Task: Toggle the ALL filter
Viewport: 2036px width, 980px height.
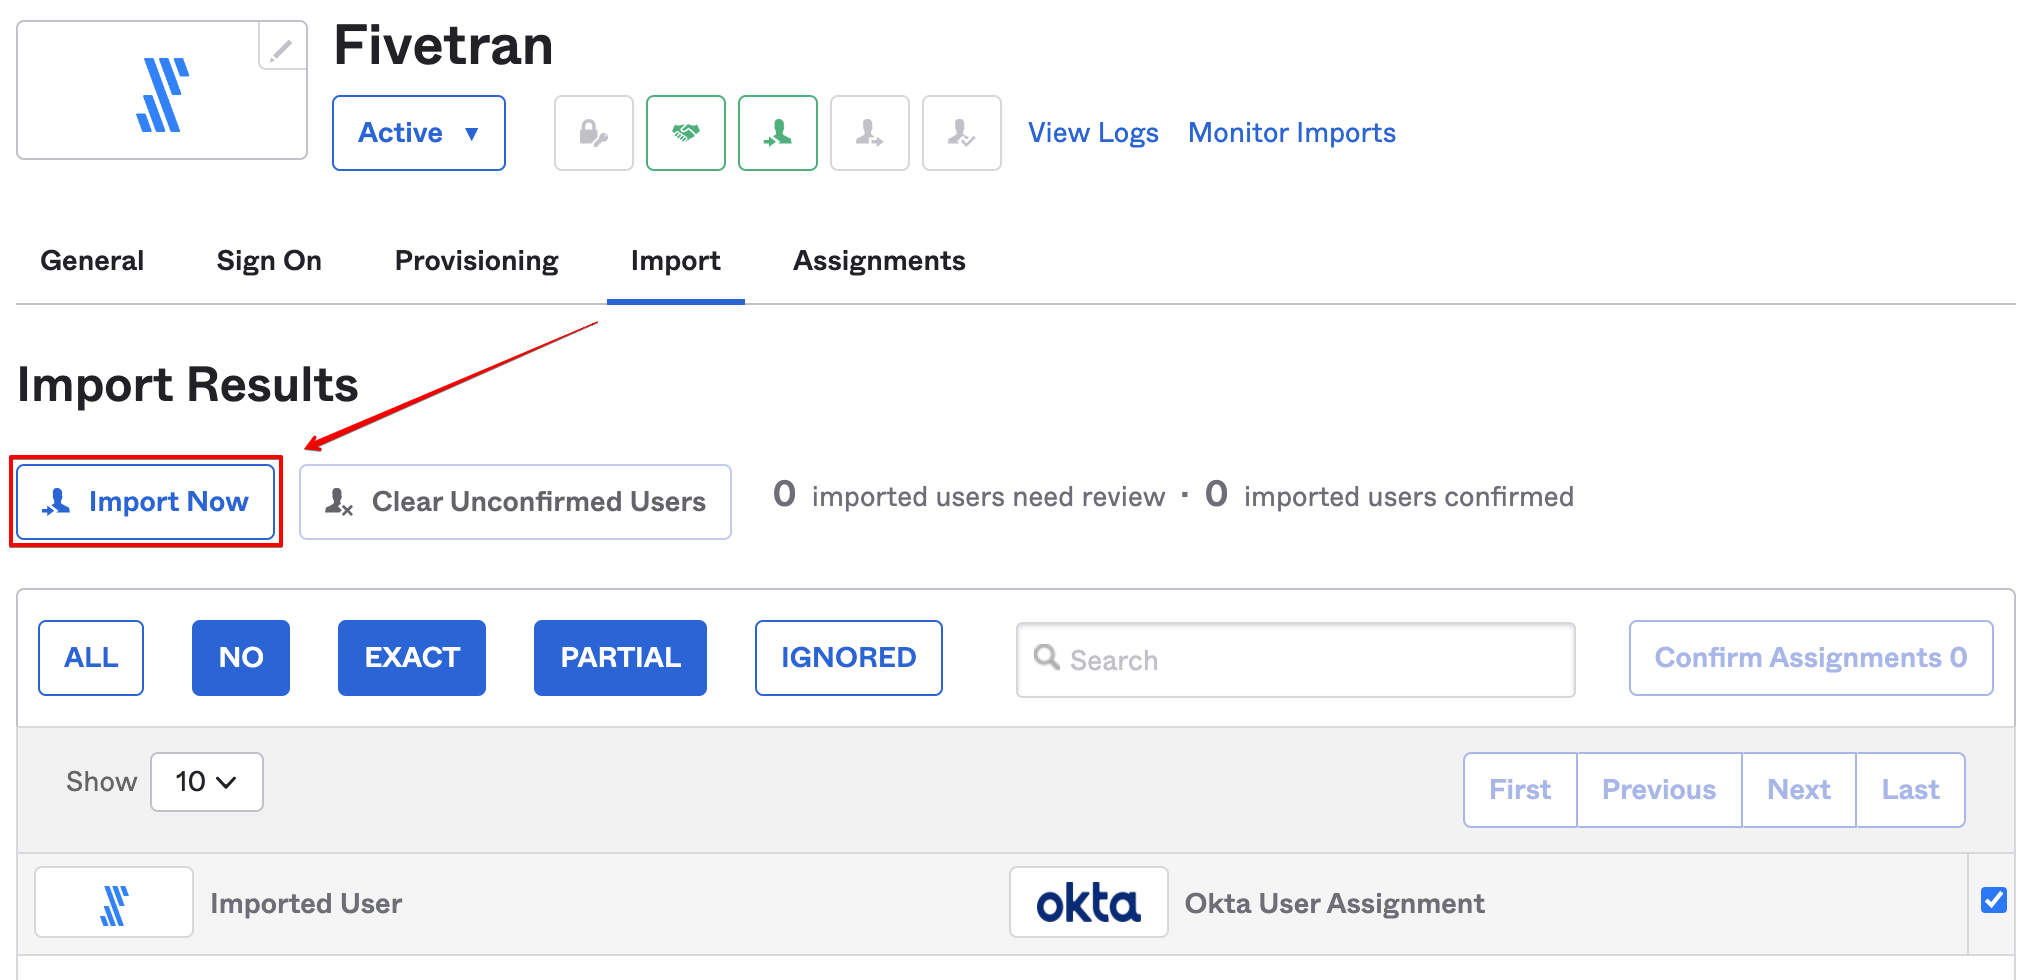Action: pyautogui.click(x=91, y=658)
